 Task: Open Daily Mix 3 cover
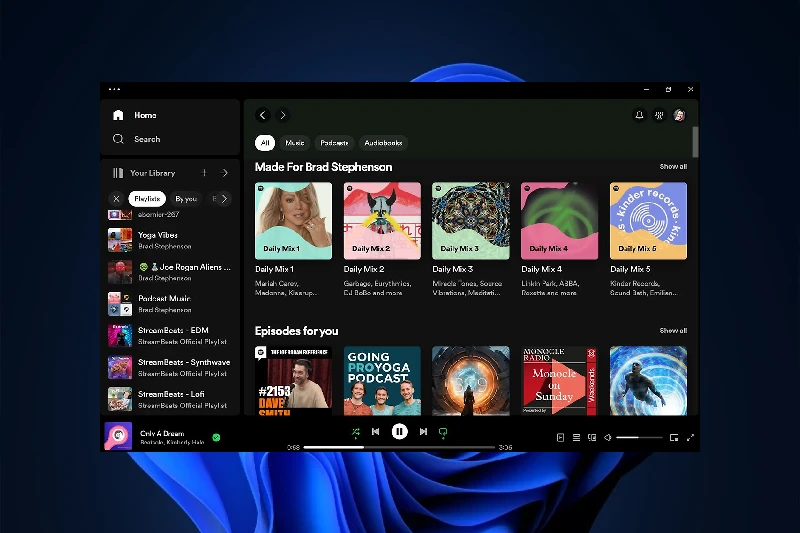(471, 221)
